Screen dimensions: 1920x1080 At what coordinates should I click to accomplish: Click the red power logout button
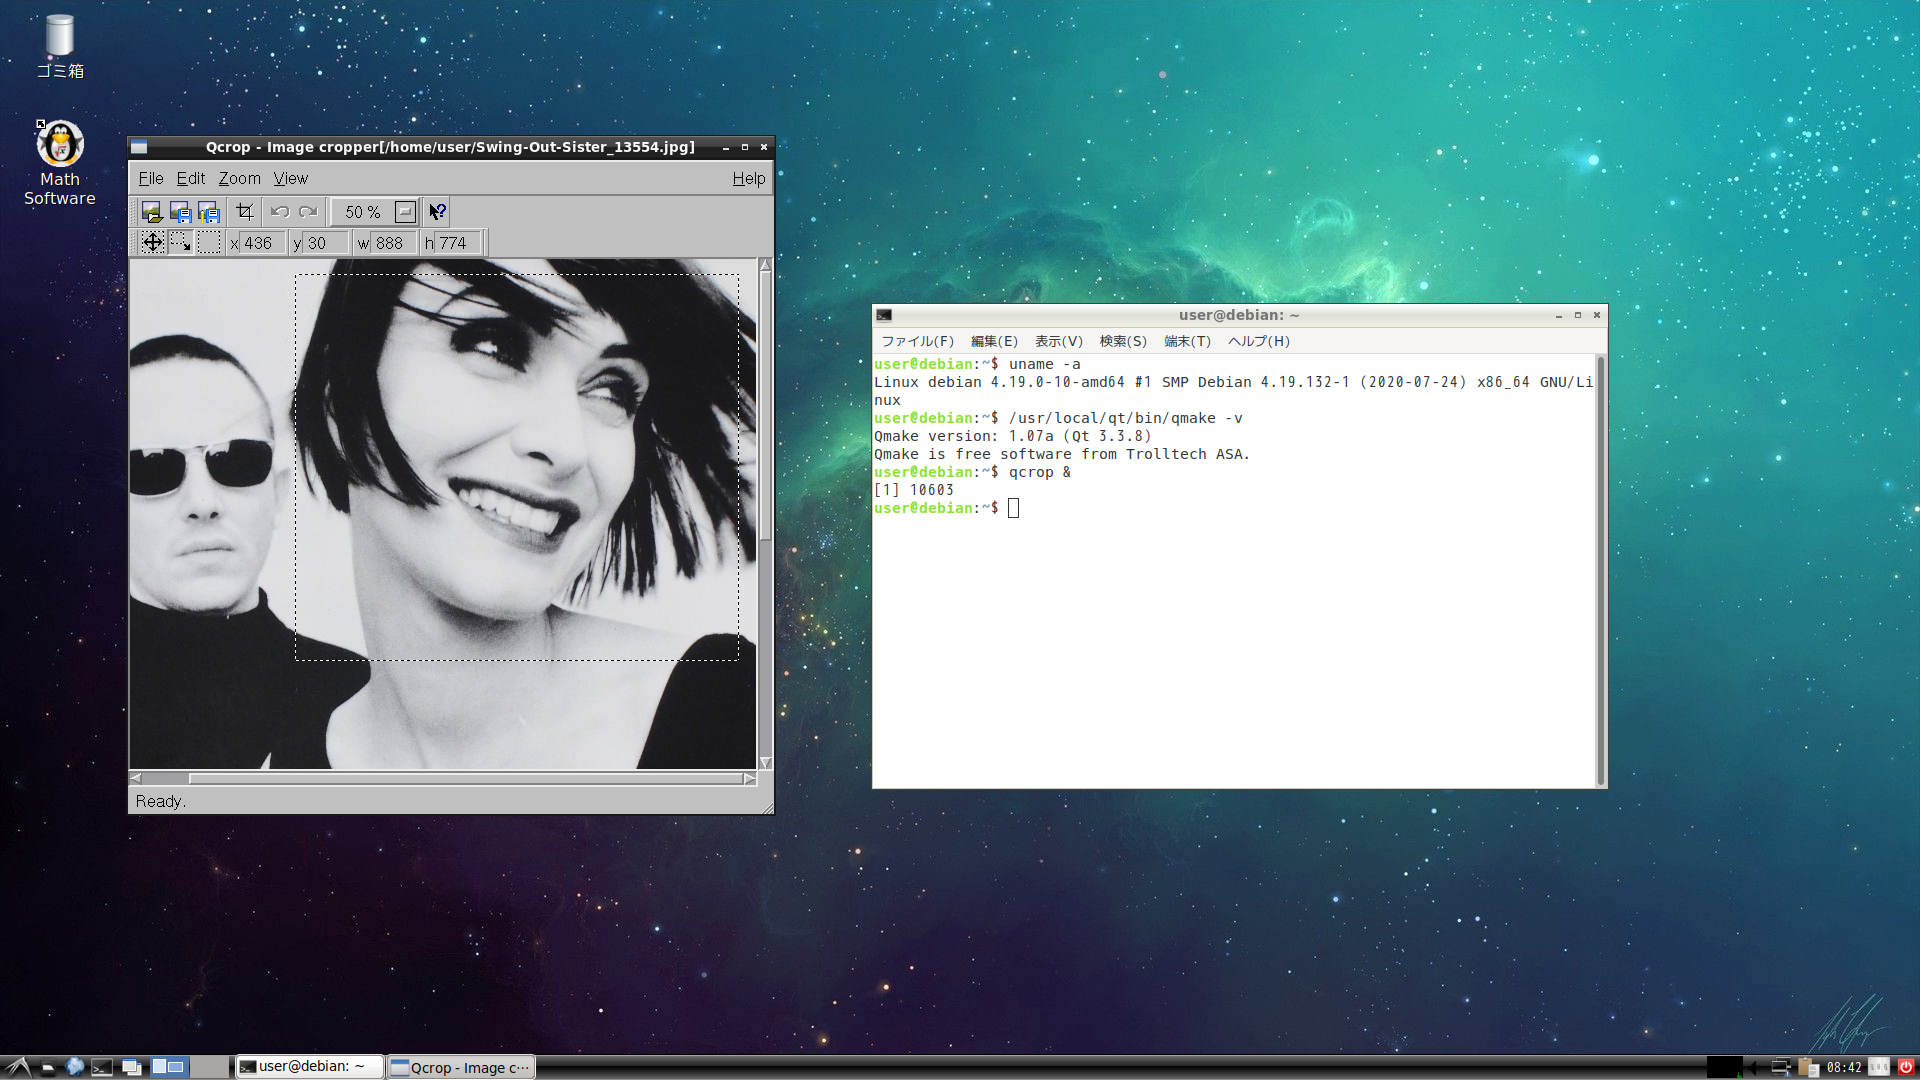[1906, 1067]
